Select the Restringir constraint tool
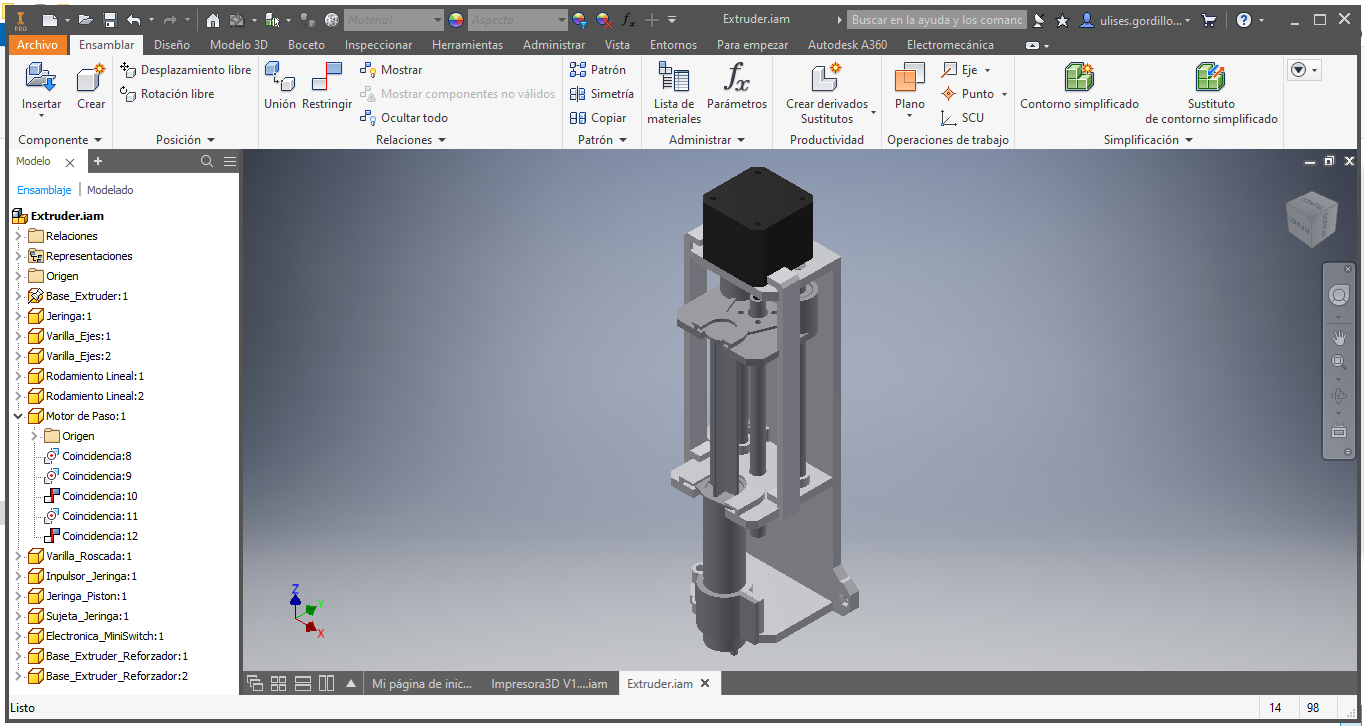The width and height of the screenshot is (1364, 726). pos(327,86)
